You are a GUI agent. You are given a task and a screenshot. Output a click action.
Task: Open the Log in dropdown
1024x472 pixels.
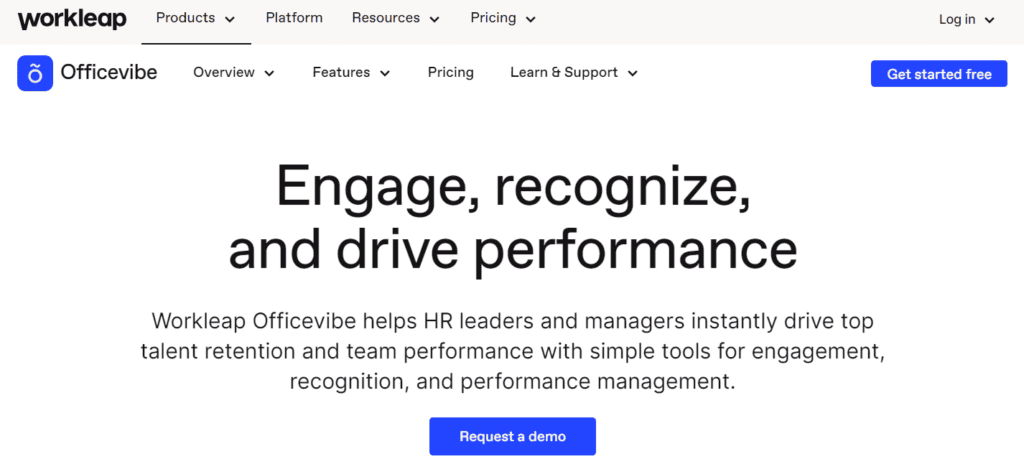coord(967,20)
